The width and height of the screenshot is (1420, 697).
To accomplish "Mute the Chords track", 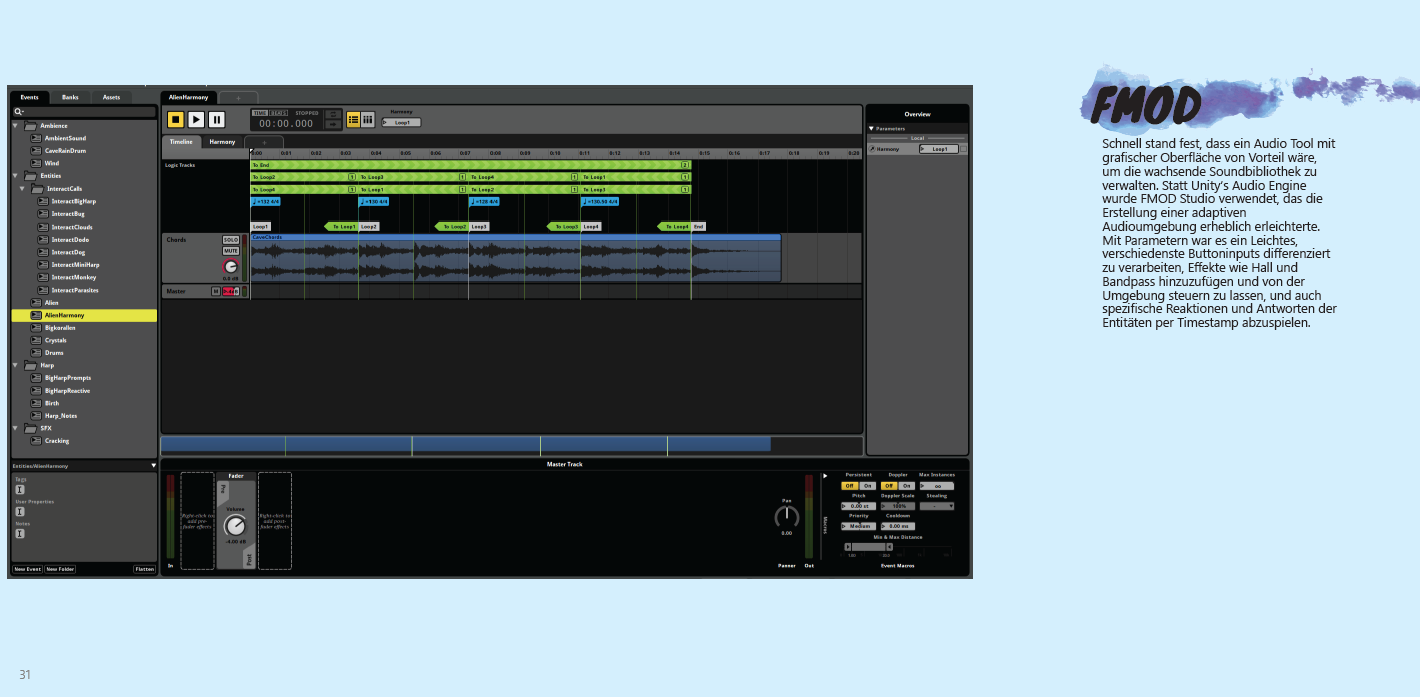I will pos(231,251).
